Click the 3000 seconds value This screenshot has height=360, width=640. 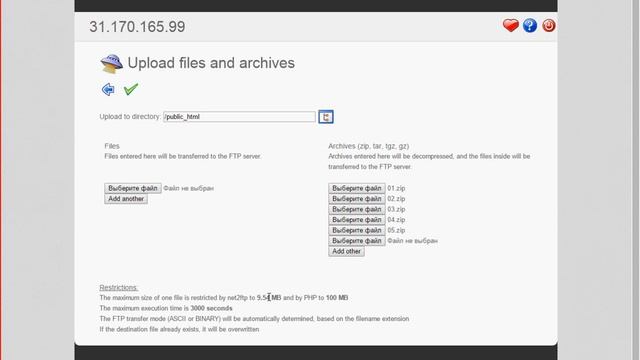[x=211, y=308]
